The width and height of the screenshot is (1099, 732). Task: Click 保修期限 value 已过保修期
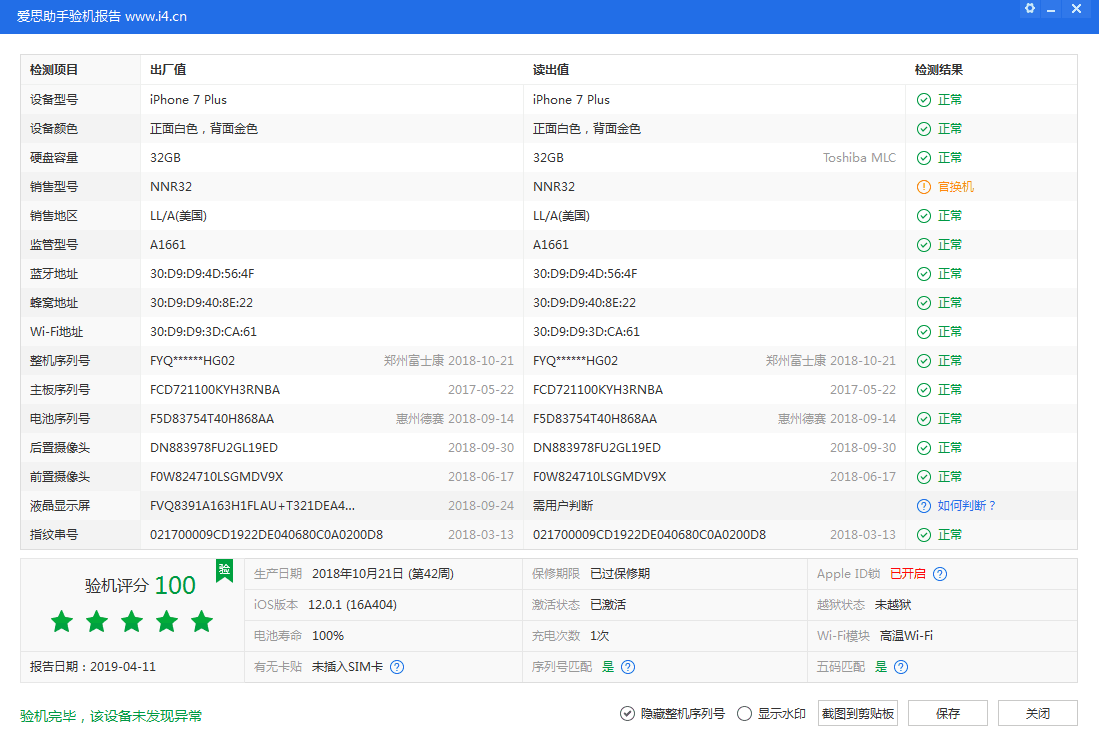(x=620, y=574)
